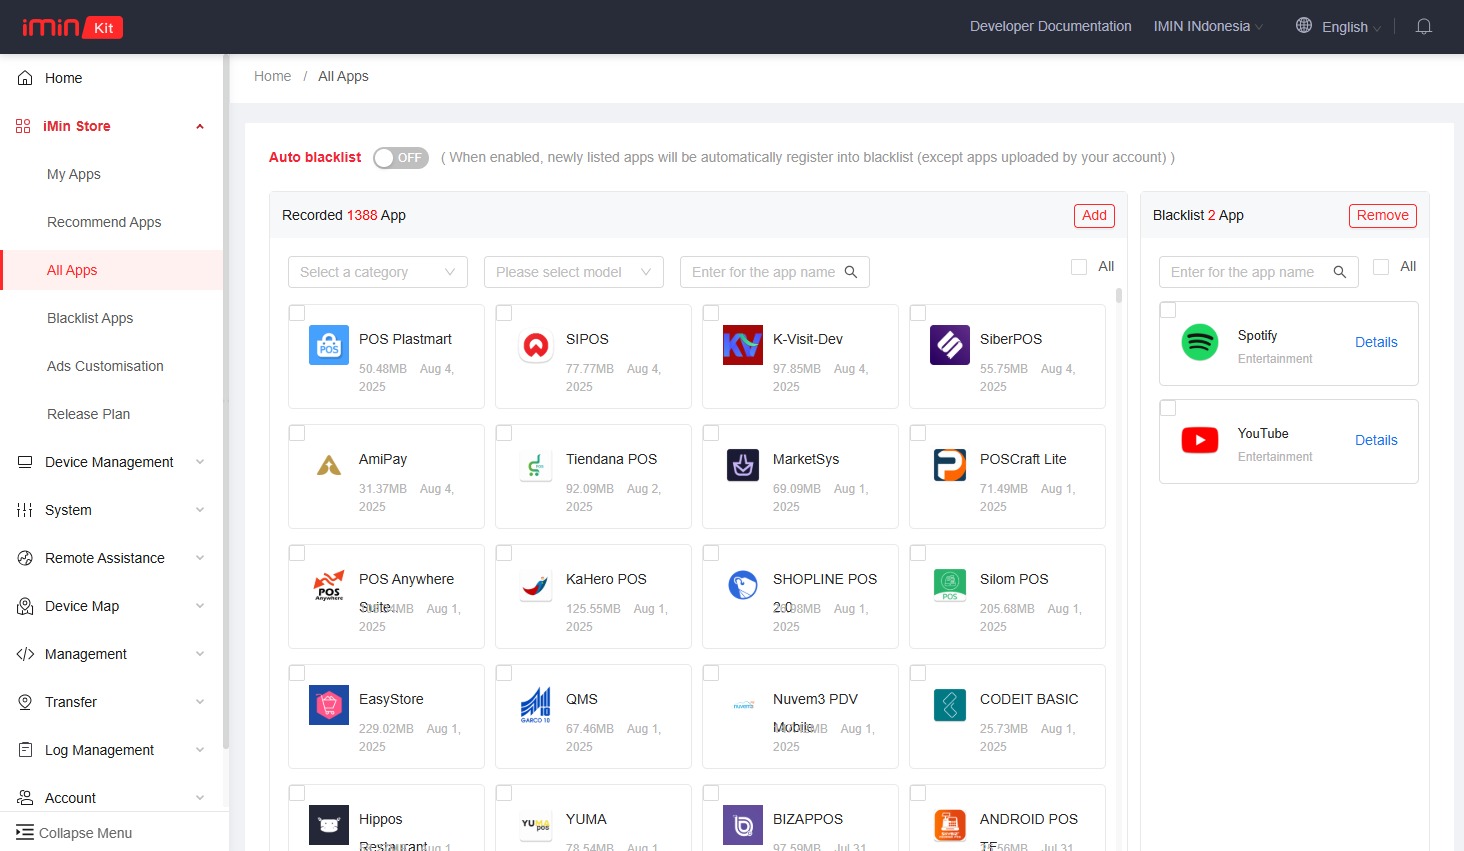Open the Select a category dropdown
Viewport: 1464px width, 851px height.
point(377,271)
